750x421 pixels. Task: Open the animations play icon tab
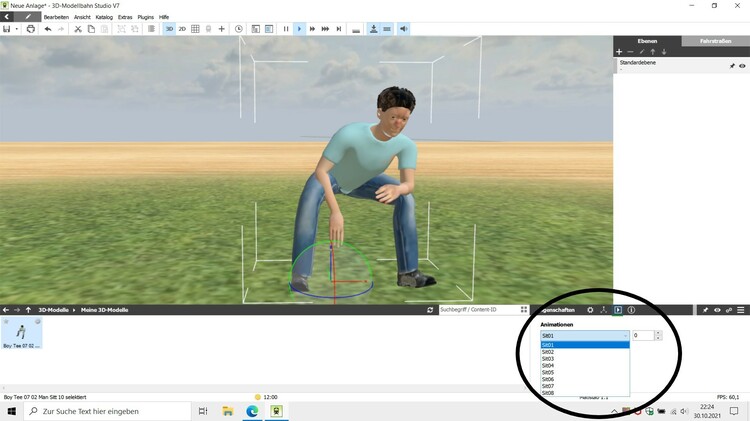tap(618, 310)
